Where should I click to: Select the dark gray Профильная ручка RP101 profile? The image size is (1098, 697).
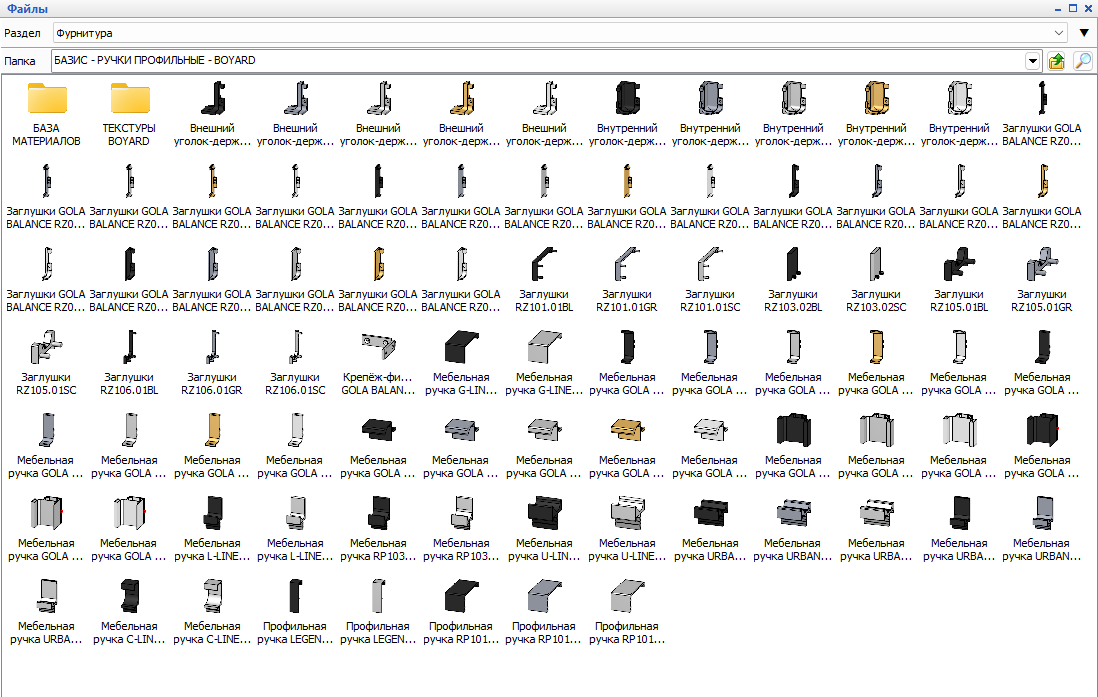point(543,612)
